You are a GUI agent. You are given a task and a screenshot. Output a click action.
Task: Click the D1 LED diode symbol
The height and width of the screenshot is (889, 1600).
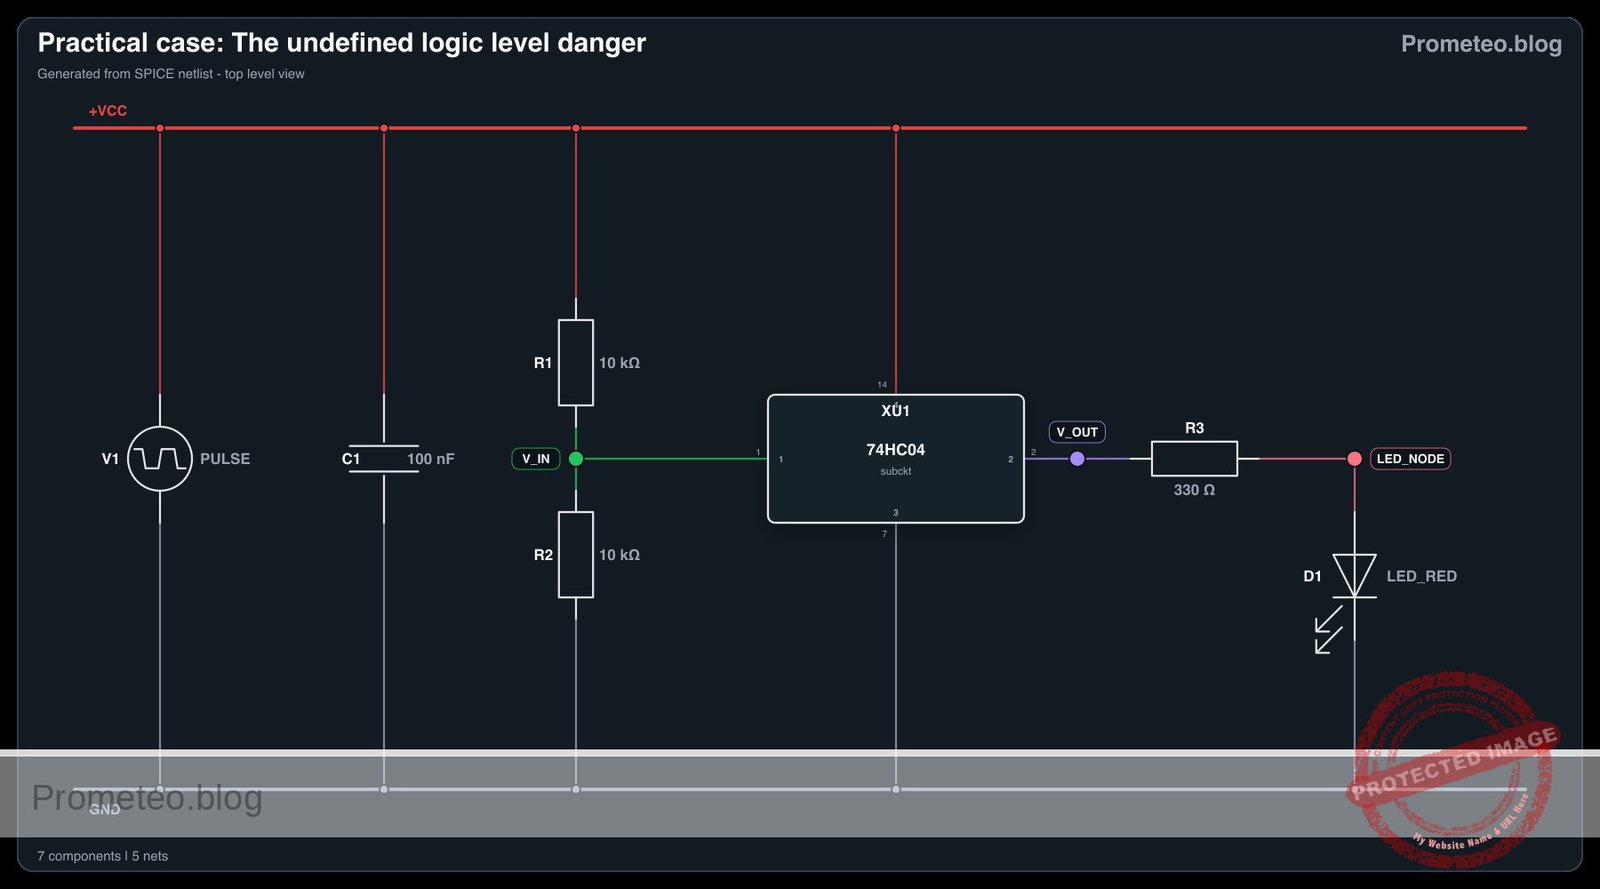(x=1354, y=577)
